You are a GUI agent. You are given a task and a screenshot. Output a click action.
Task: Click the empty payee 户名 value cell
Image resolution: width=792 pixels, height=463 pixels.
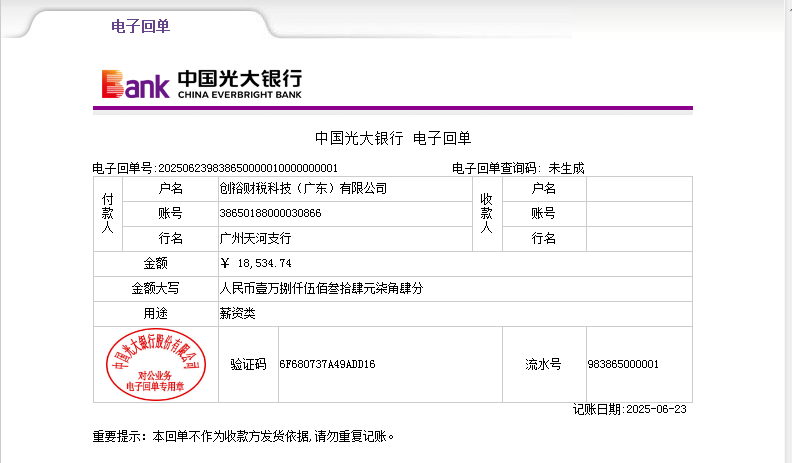tap(638, 188)
